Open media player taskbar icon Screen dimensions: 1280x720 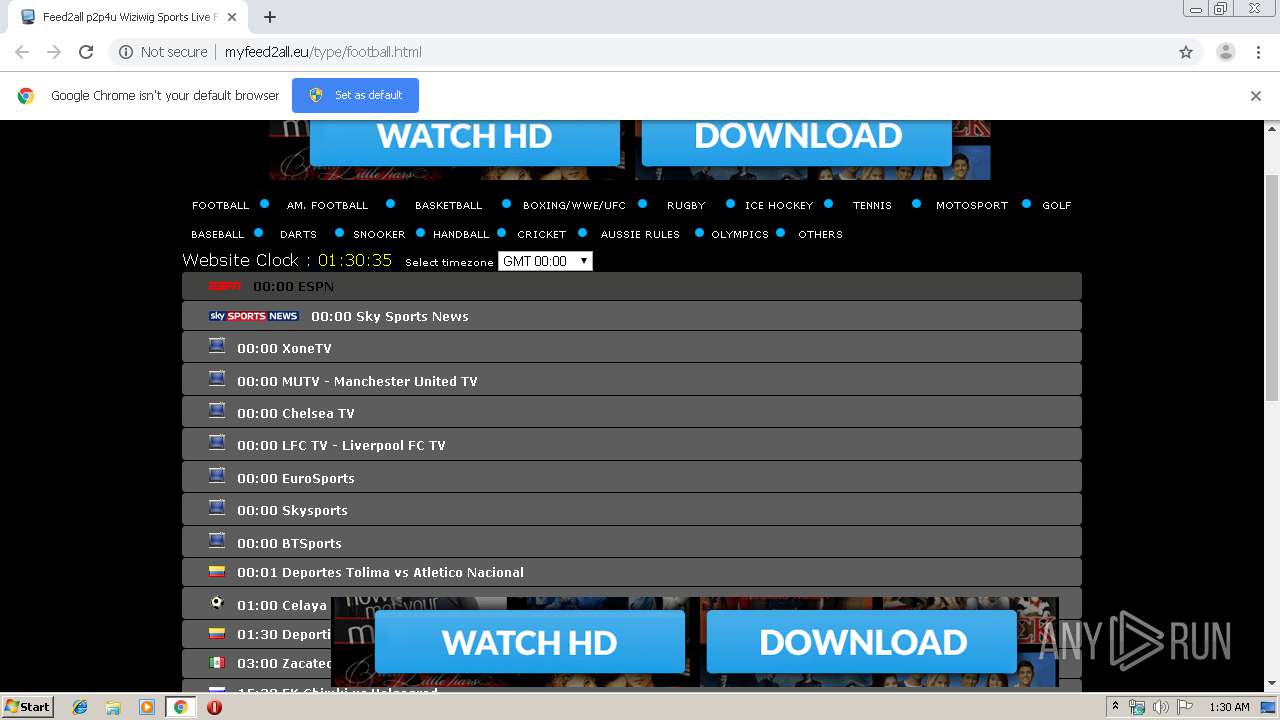(x=147, y=707)
